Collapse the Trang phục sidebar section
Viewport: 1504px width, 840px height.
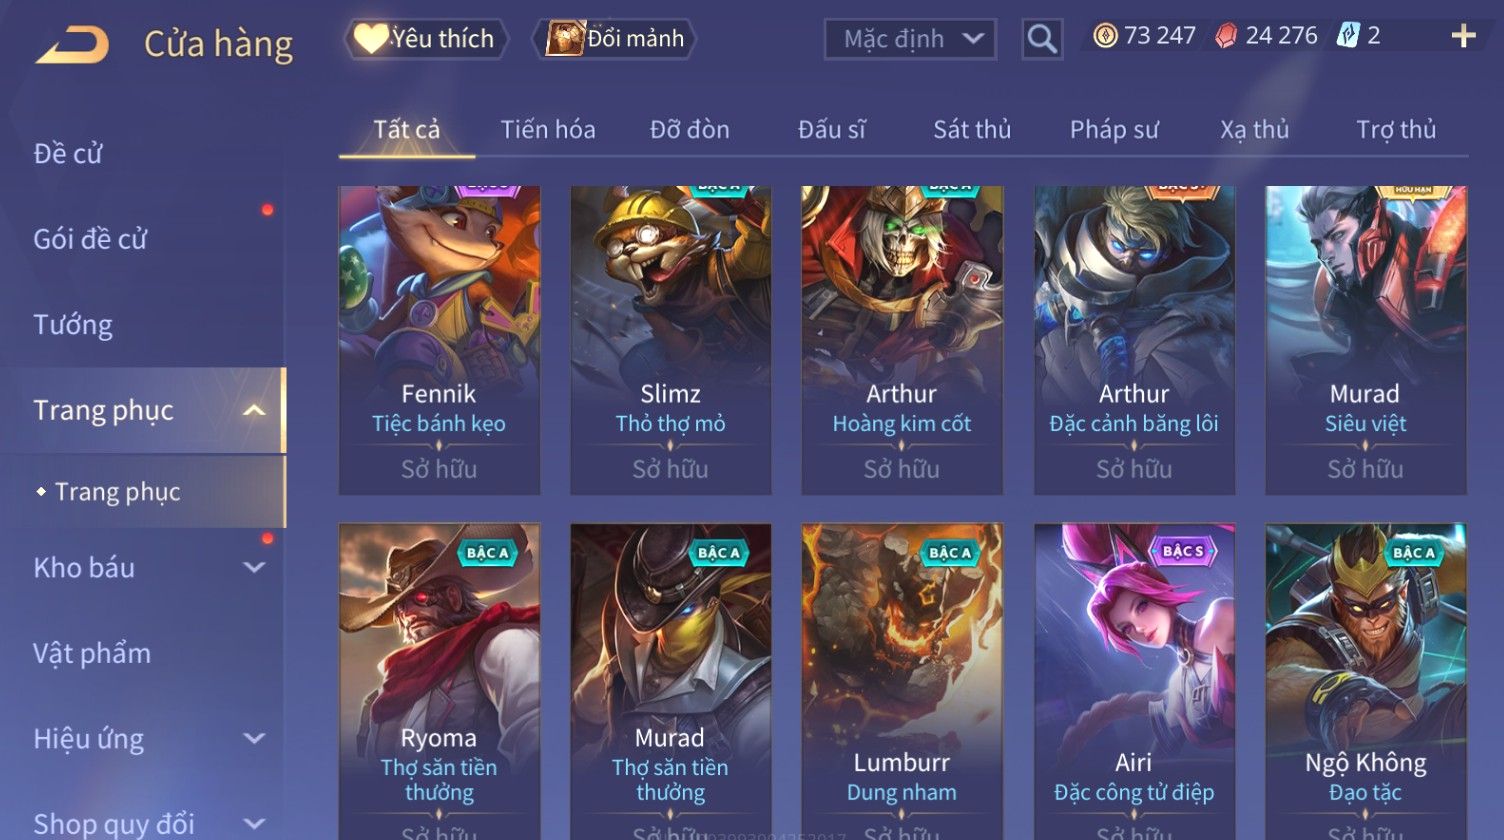[254, 411]
